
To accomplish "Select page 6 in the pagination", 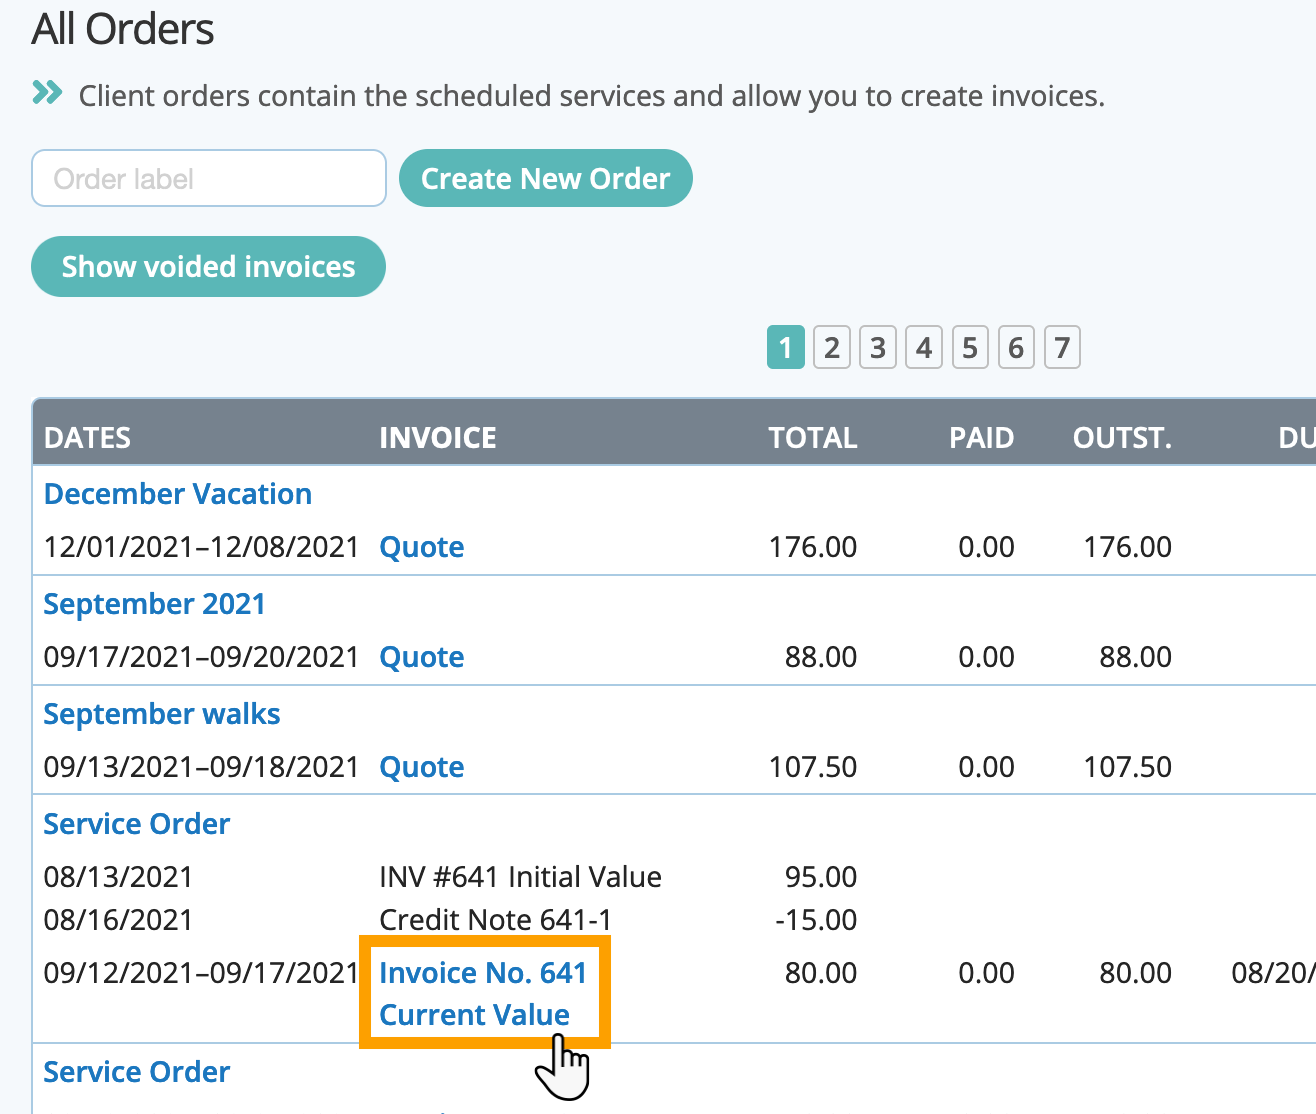I will coord(1015,348).
